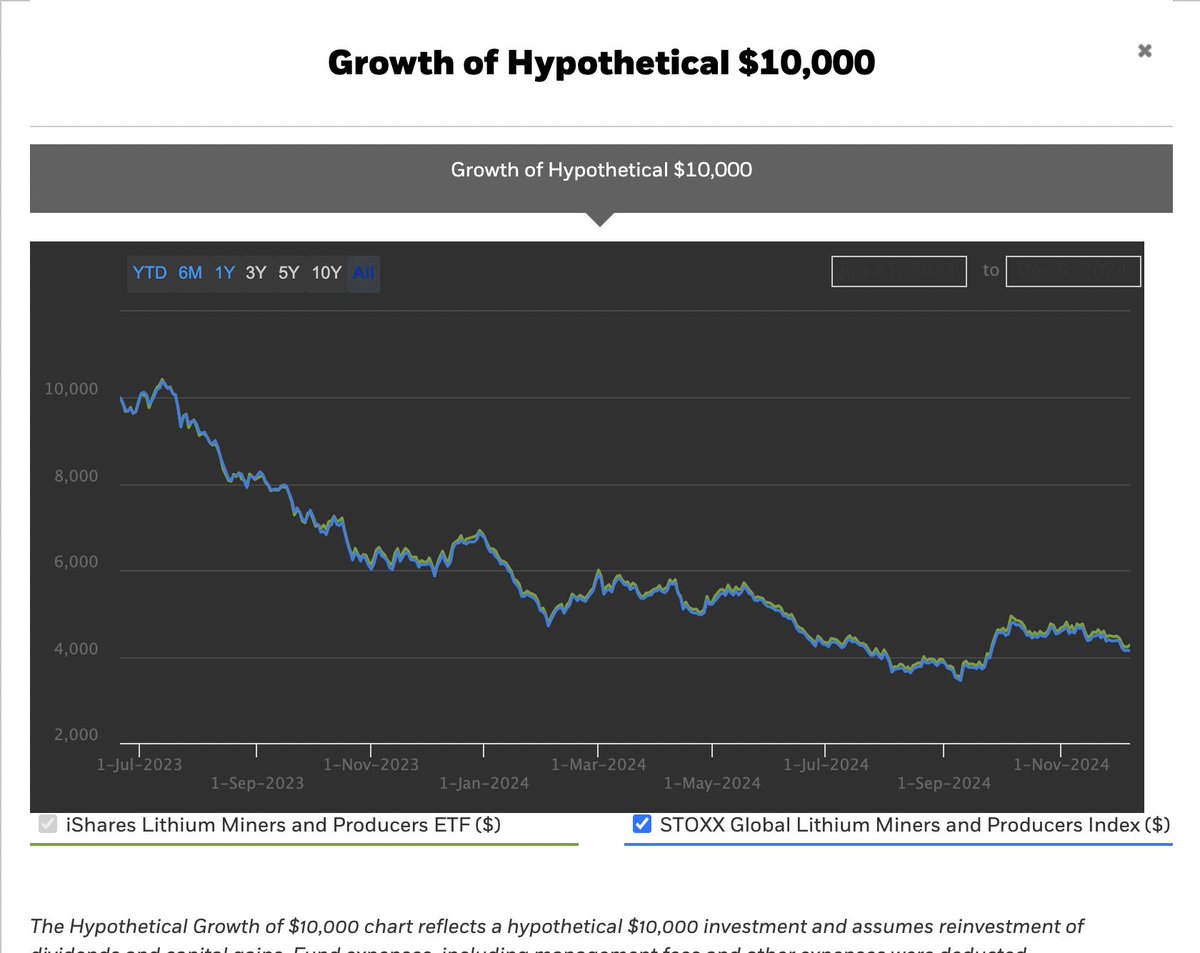The width and height of the screenshot is (1200, 953).
Task: Click the 1-Nov-2023 axis label
Action: coord(371,764)
